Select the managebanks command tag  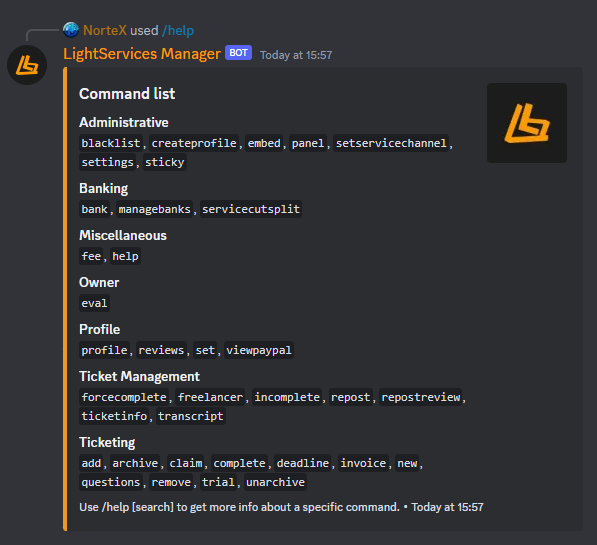155,209
